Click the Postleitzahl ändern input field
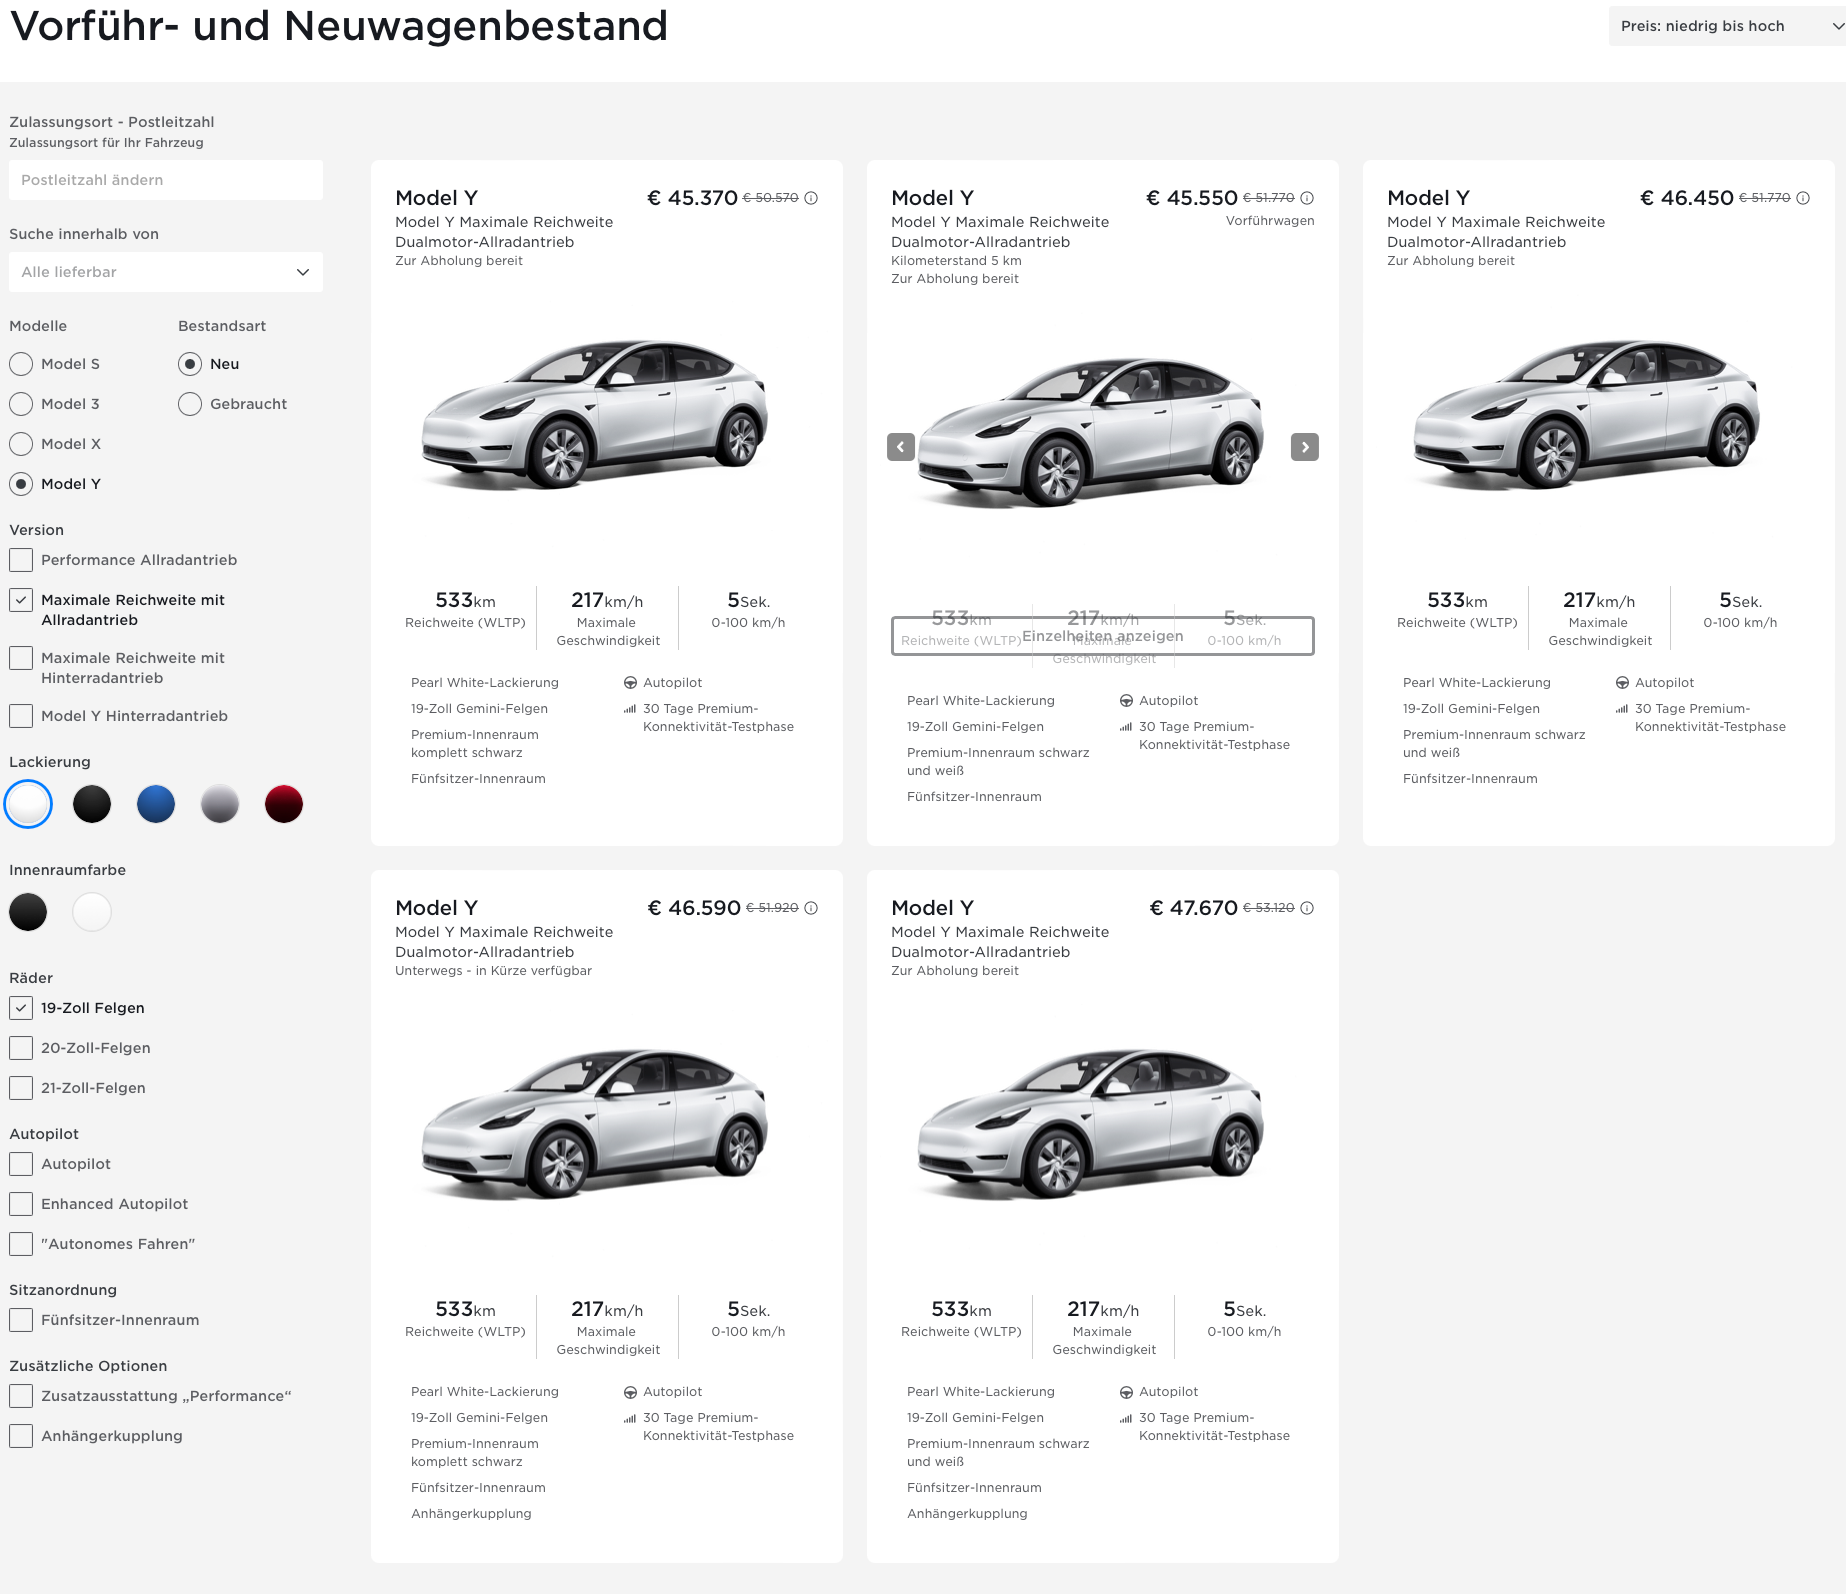Viewport: 1846px width, 1594px height. [166, 180]
